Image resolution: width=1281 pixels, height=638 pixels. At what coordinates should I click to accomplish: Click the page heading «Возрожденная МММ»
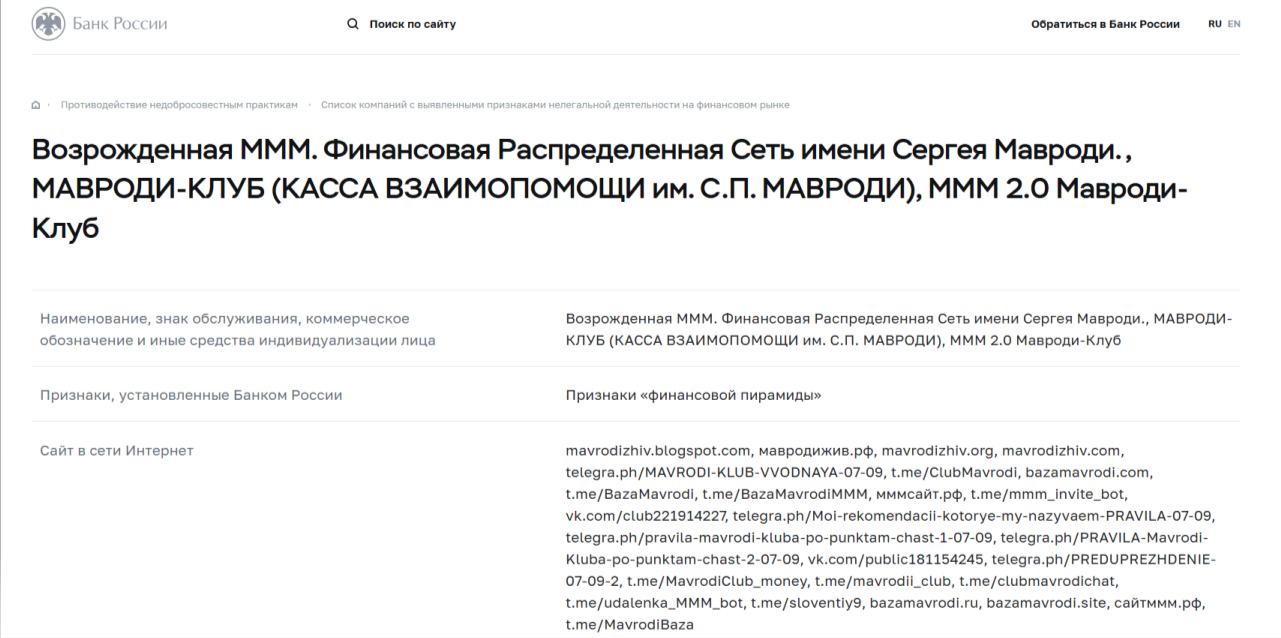coord(610,189)
